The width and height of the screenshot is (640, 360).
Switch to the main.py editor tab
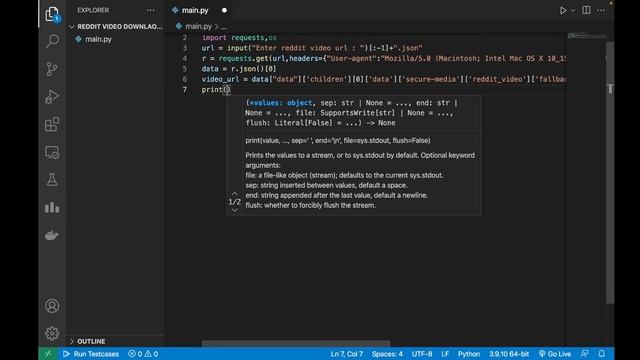(x=195, y=10)
